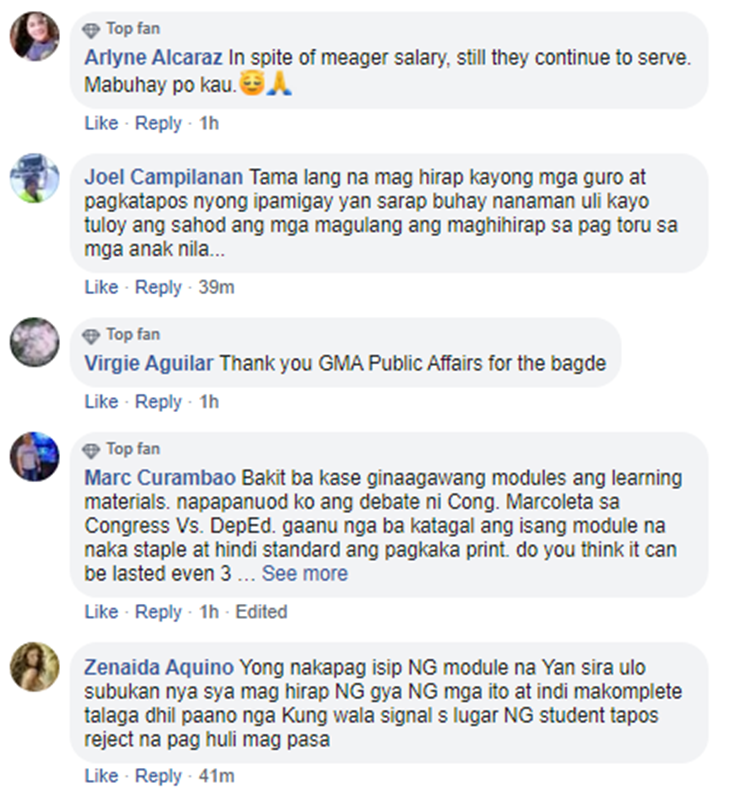Open Zenaida Aquino's profile avatar
This screenshot has height=798, width=750.
tap(35, 667)
